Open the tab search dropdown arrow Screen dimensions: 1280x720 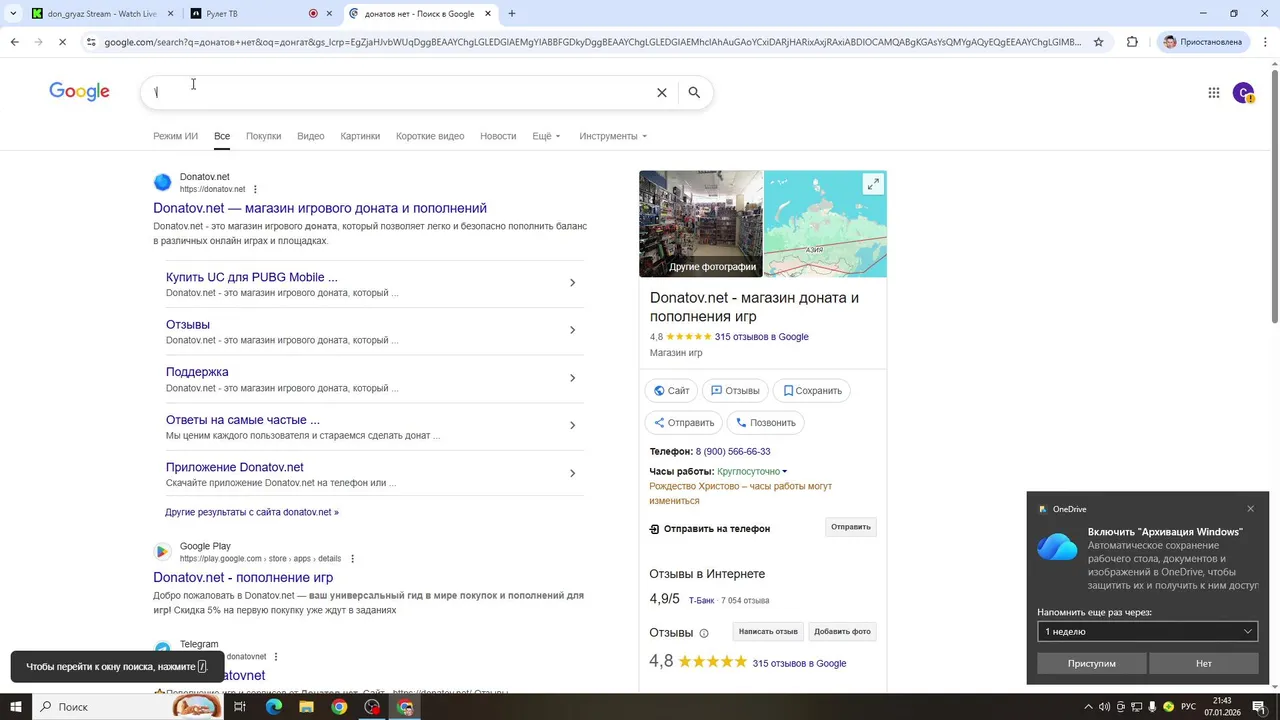[13, 14]
